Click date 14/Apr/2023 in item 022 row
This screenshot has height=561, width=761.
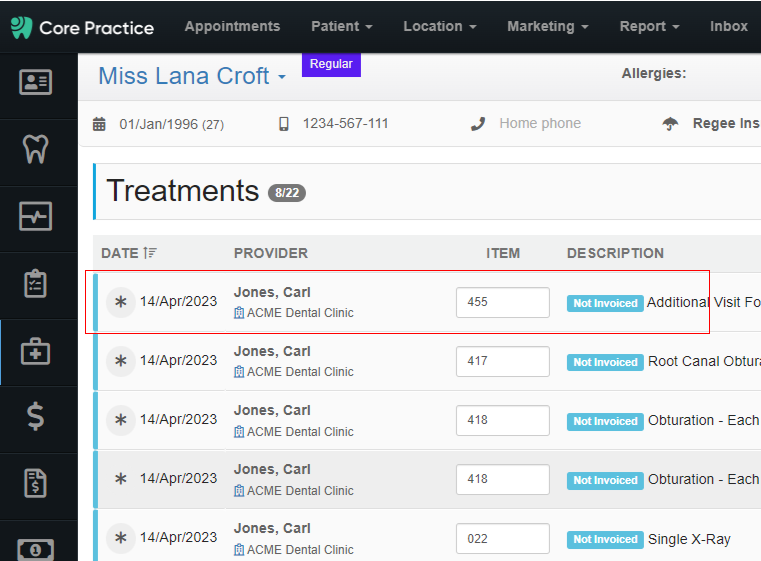point(179,537)
